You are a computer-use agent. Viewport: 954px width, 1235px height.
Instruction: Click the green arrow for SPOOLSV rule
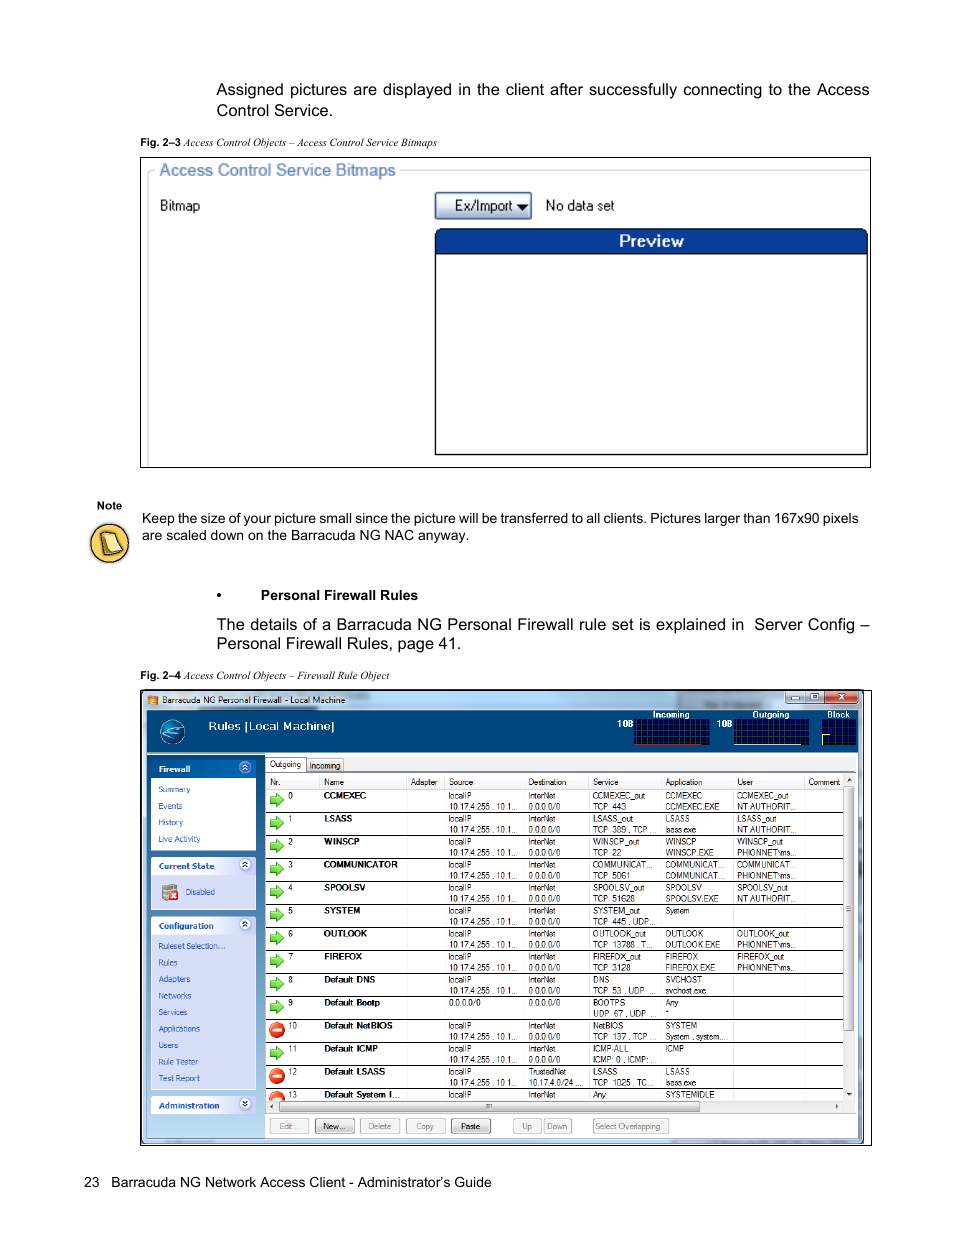coord(277,892)
